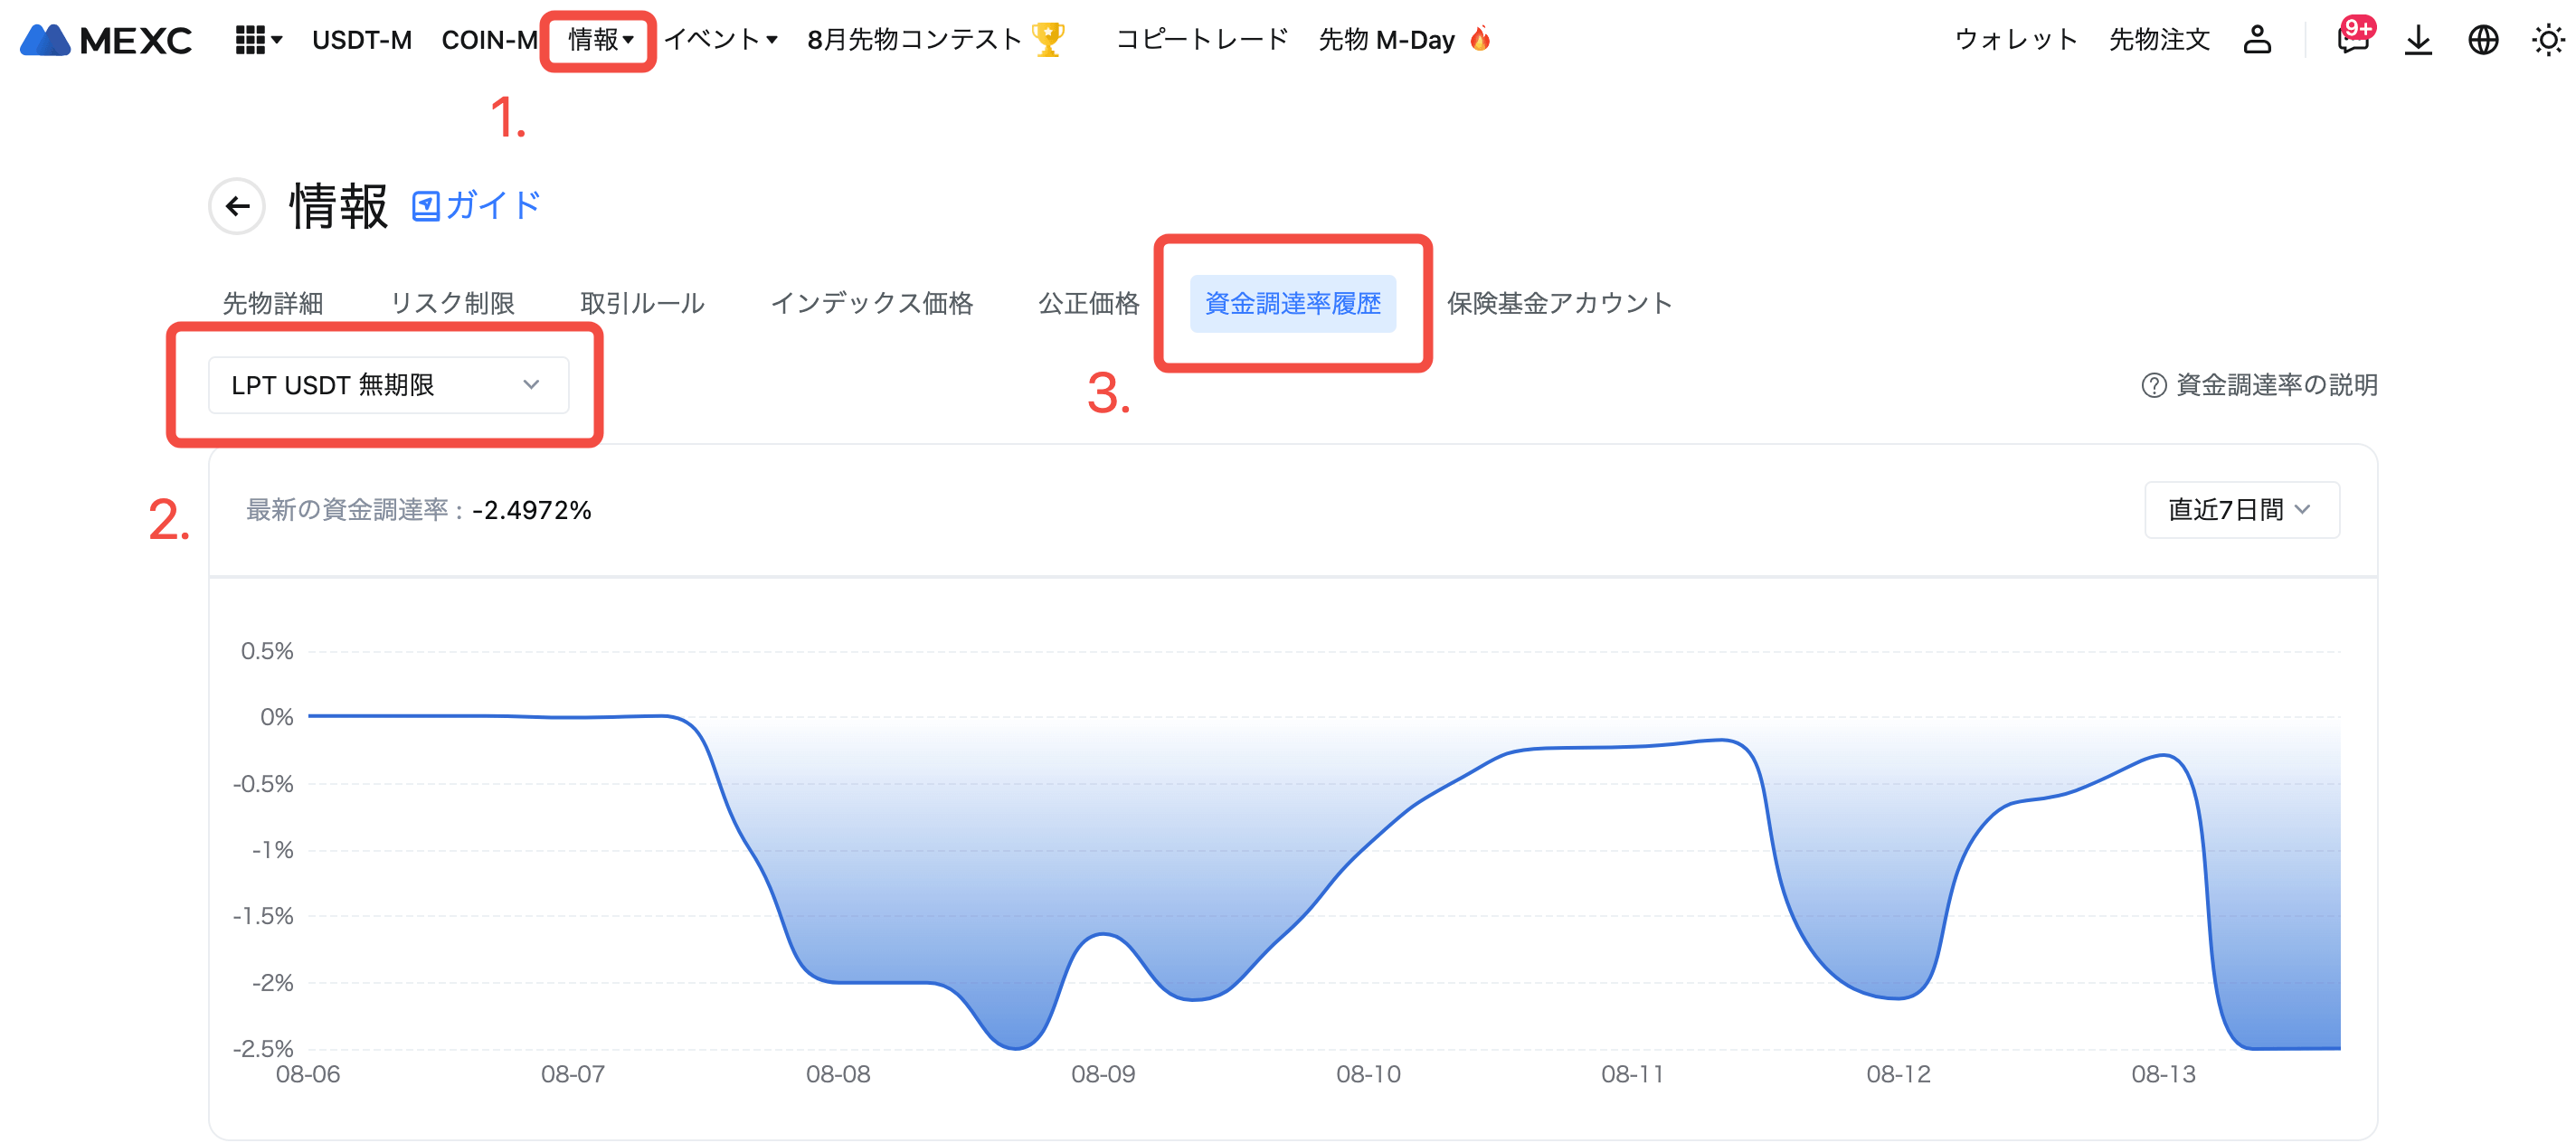The width and height of the screenshot is (2576, 1143).
Task: Open the language globe icon
Action: (2483, 40)
